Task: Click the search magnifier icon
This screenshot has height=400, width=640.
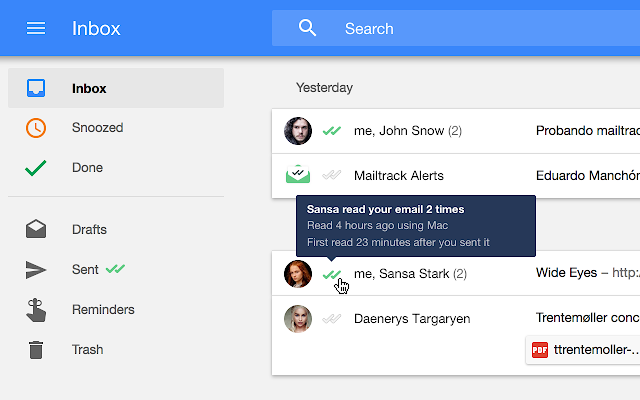Action: pos(307,28)
